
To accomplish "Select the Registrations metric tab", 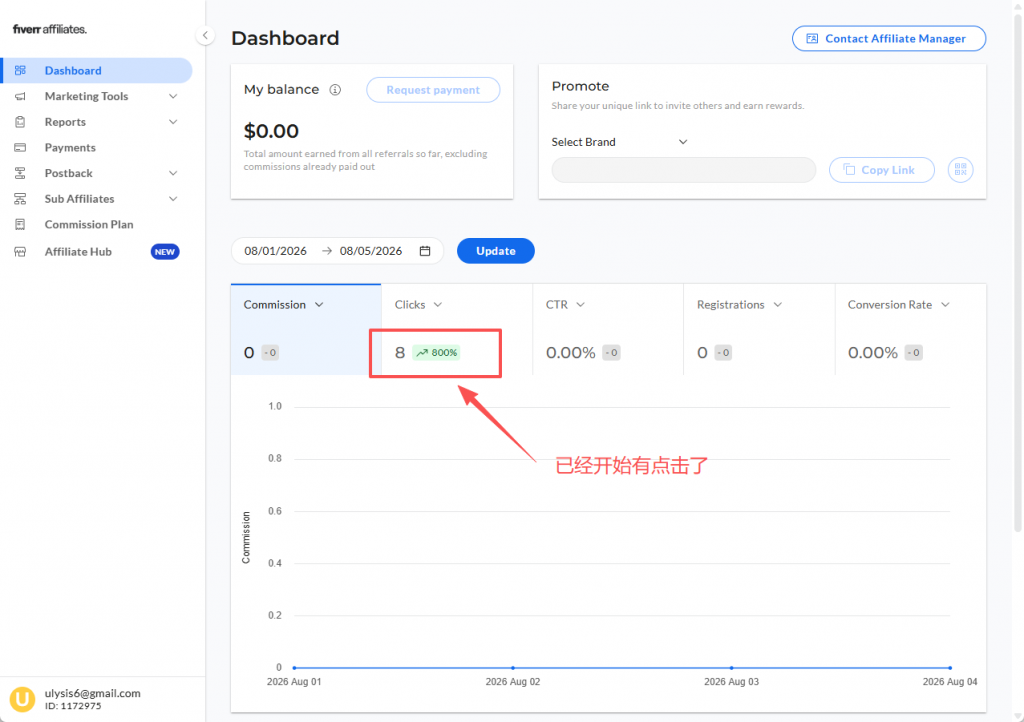I will 759,330.
